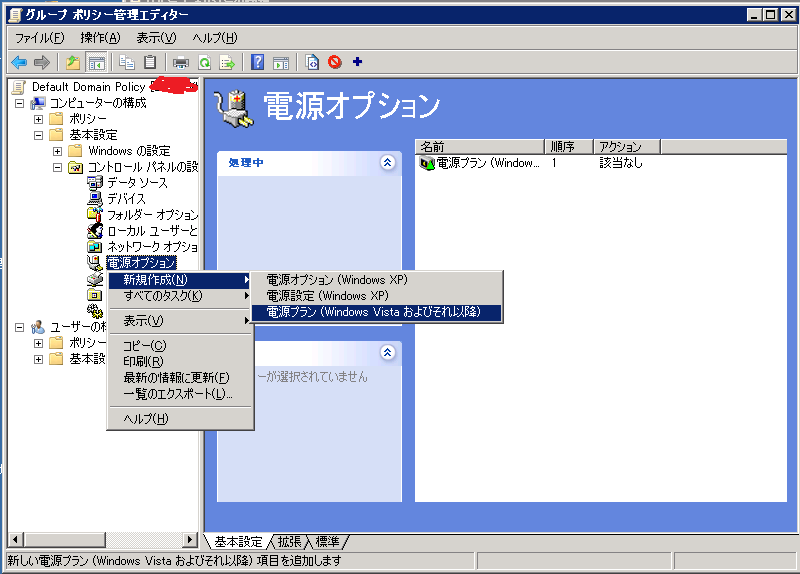The width and height of the screenshot is (800, 574).
Task: Click the tree pane scroll left arrow
Action: pos(15,539)
